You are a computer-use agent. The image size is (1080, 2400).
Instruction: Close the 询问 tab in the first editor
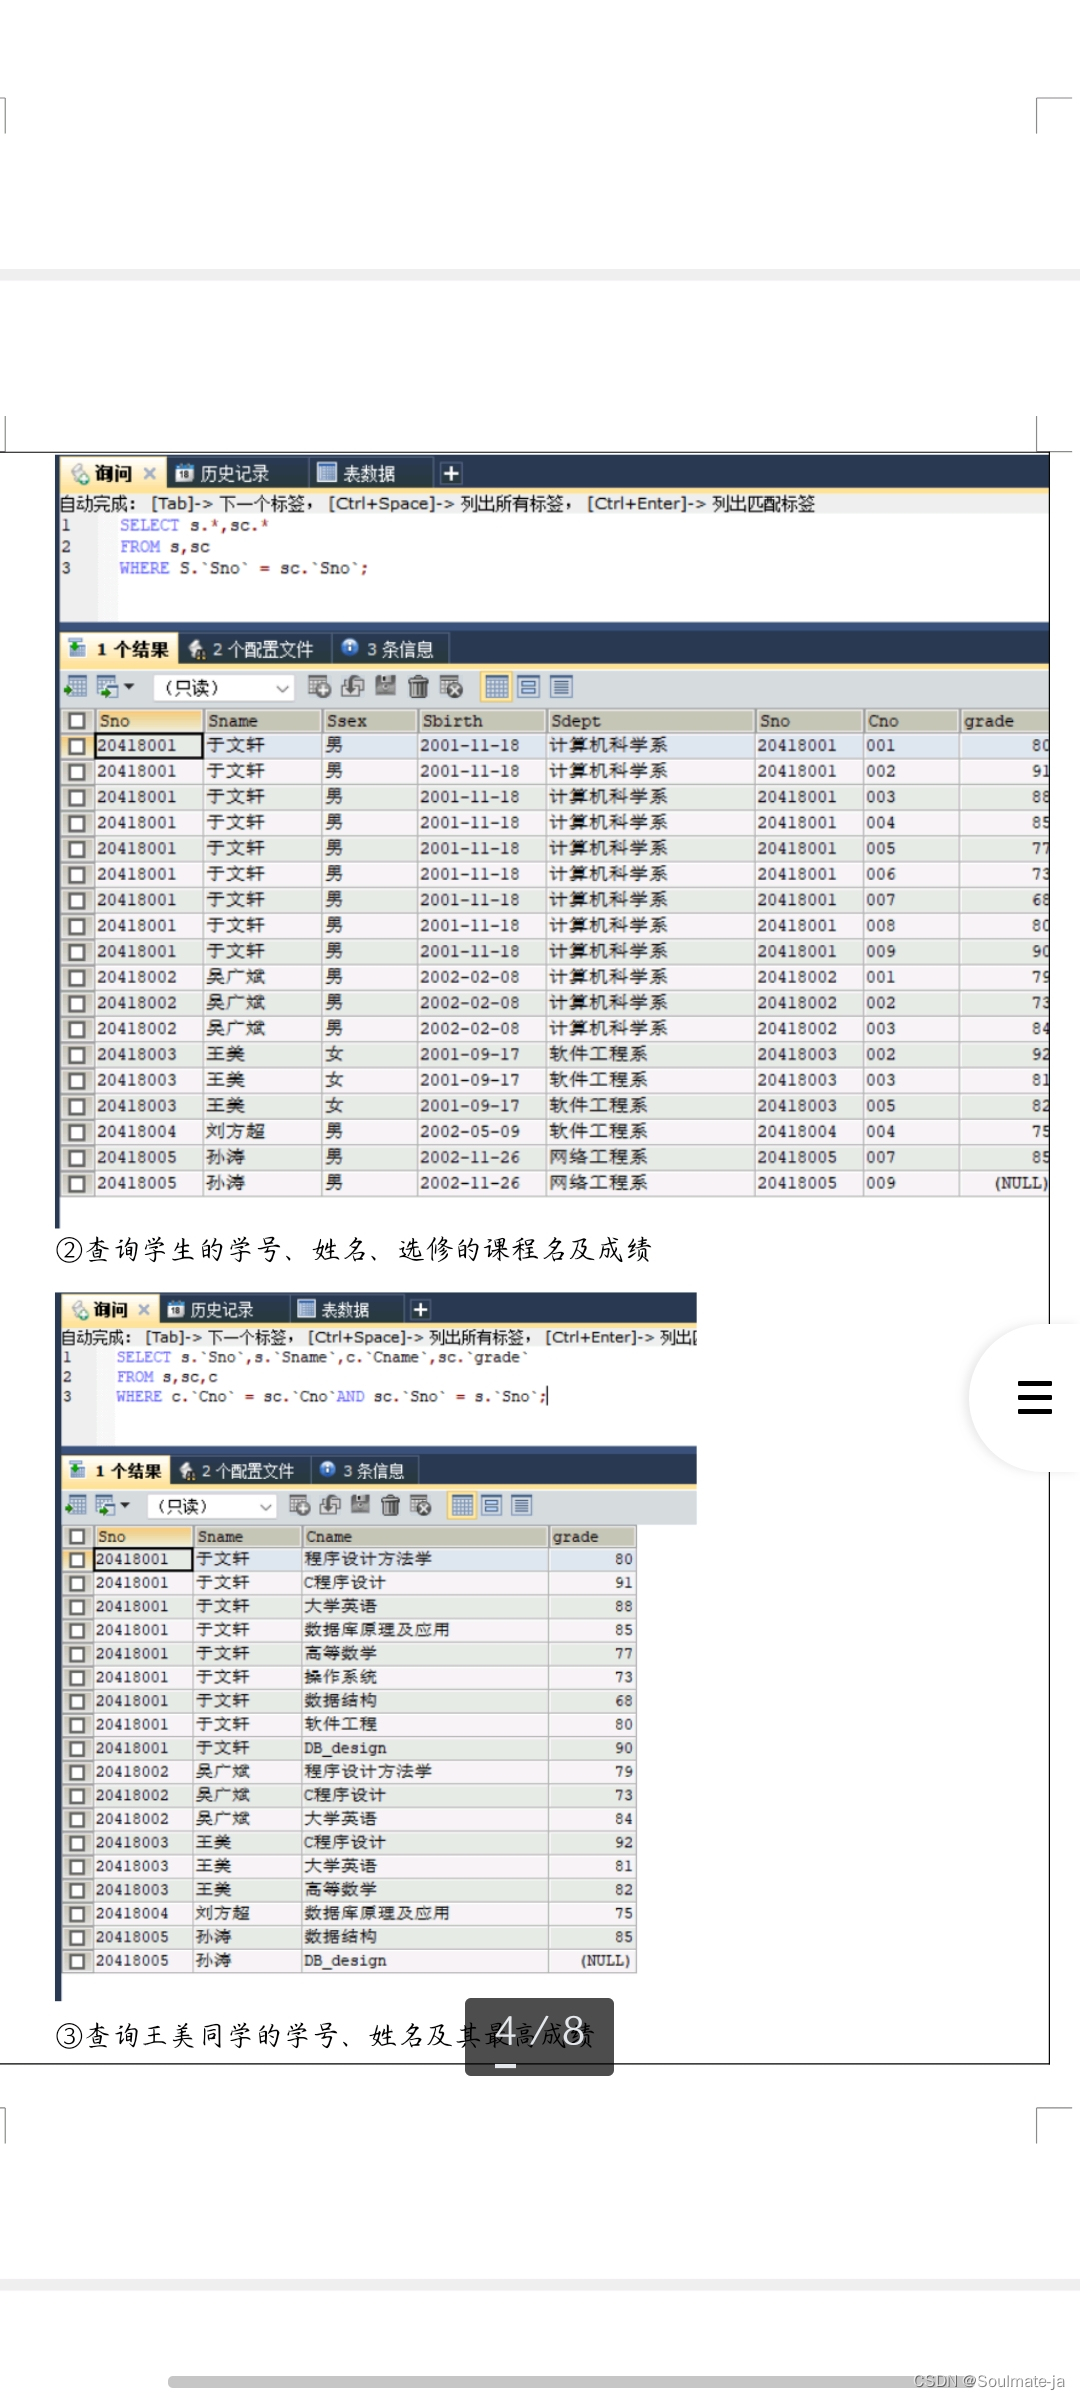pyautogui.click(x=149, y=473)
